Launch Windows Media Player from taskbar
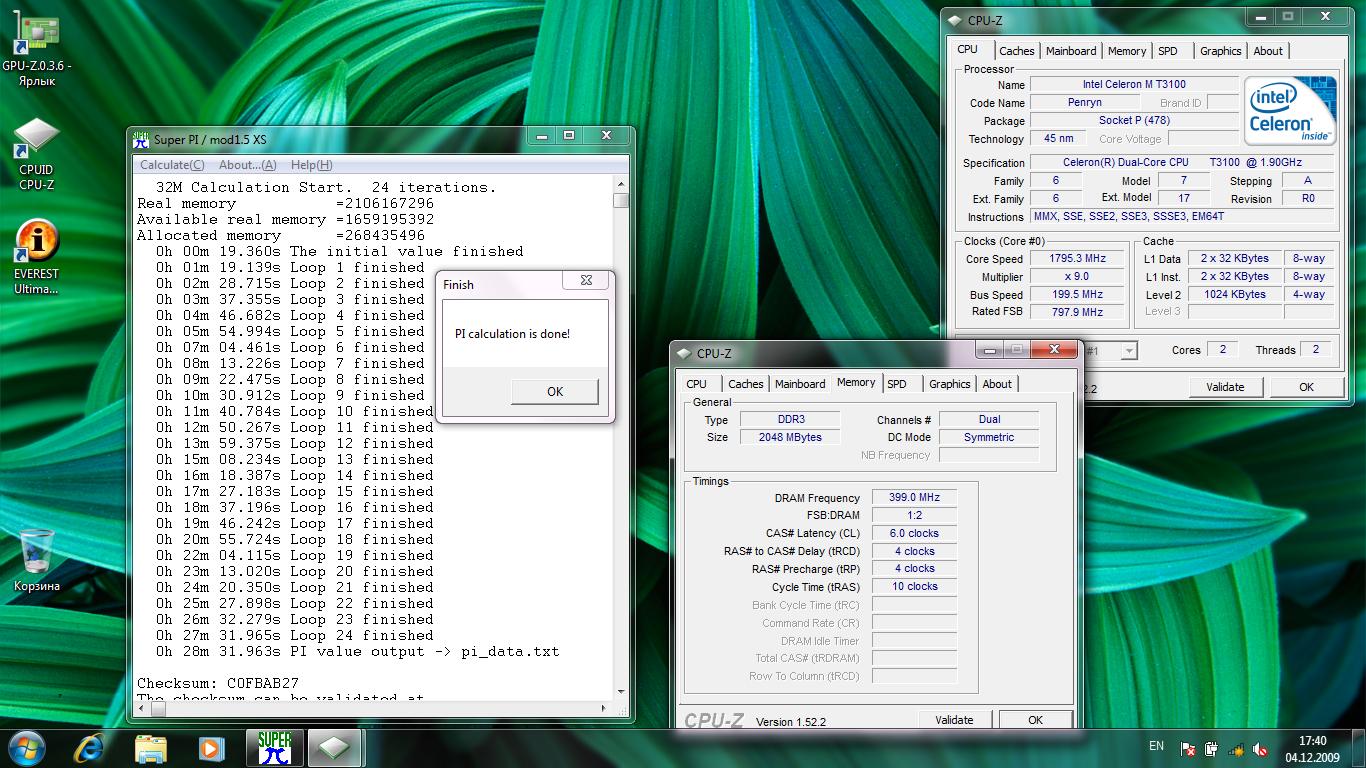 click(x=211, y=748)
